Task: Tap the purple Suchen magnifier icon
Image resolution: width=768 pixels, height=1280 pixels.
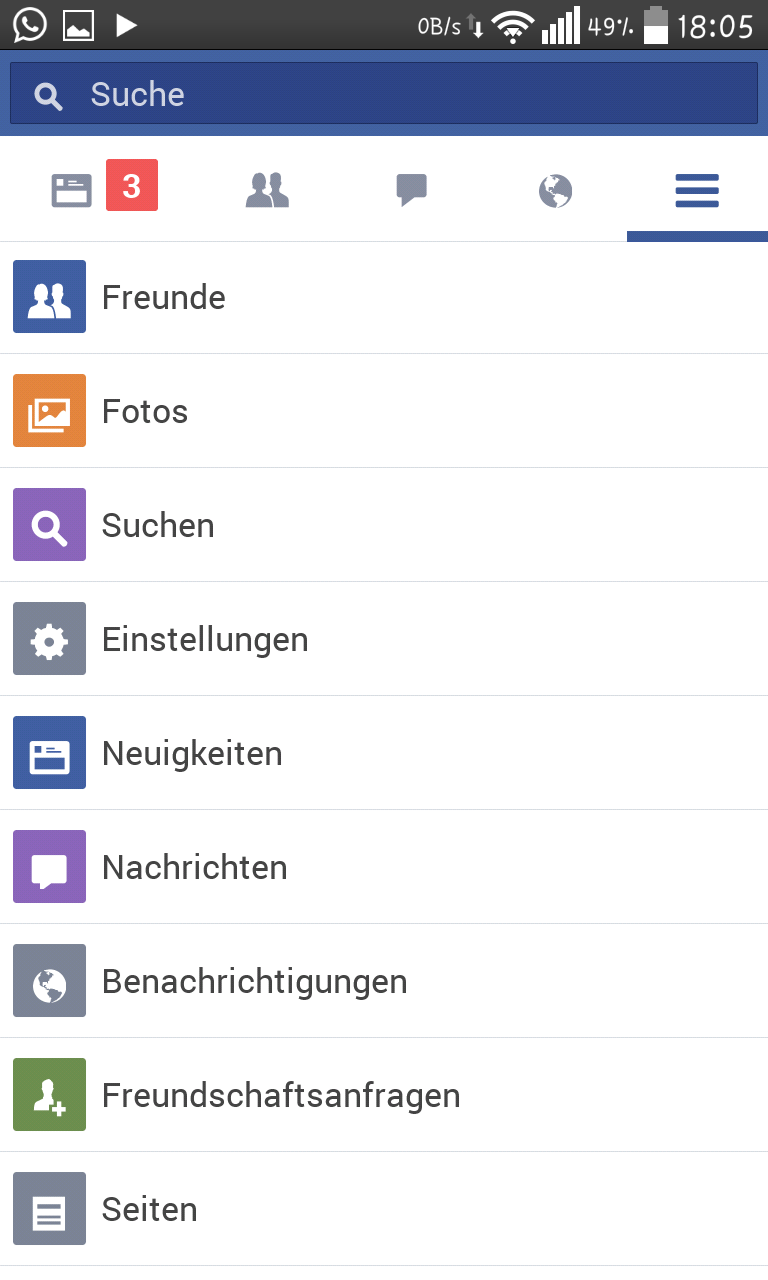Action: [x=49, y=525]
